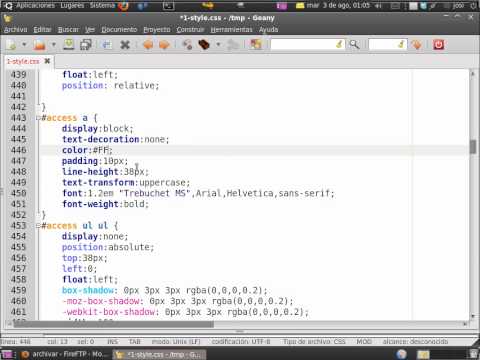Click the 'codificación: UTF-8' status entry
Screen dimensions: 480x360
[241, 342]
